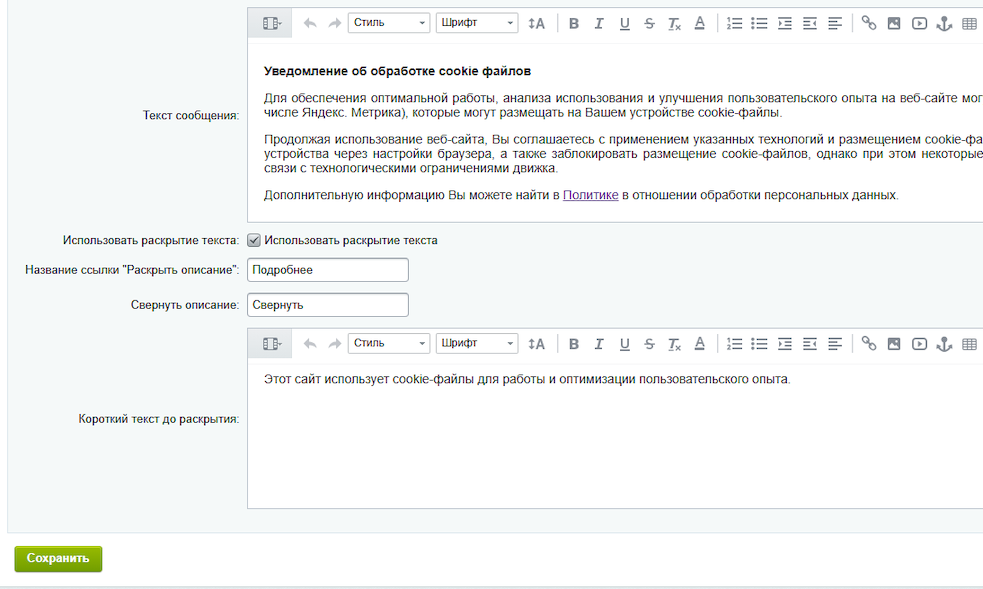Open 'Шрифт' dropdown in short text editor
The image size is (983, 589).
(x=477, y=343)
